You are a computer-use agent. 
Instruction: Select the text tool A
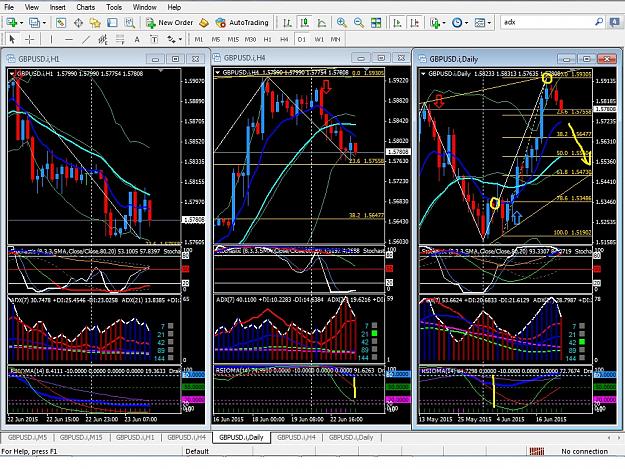(x=137, y=39)
